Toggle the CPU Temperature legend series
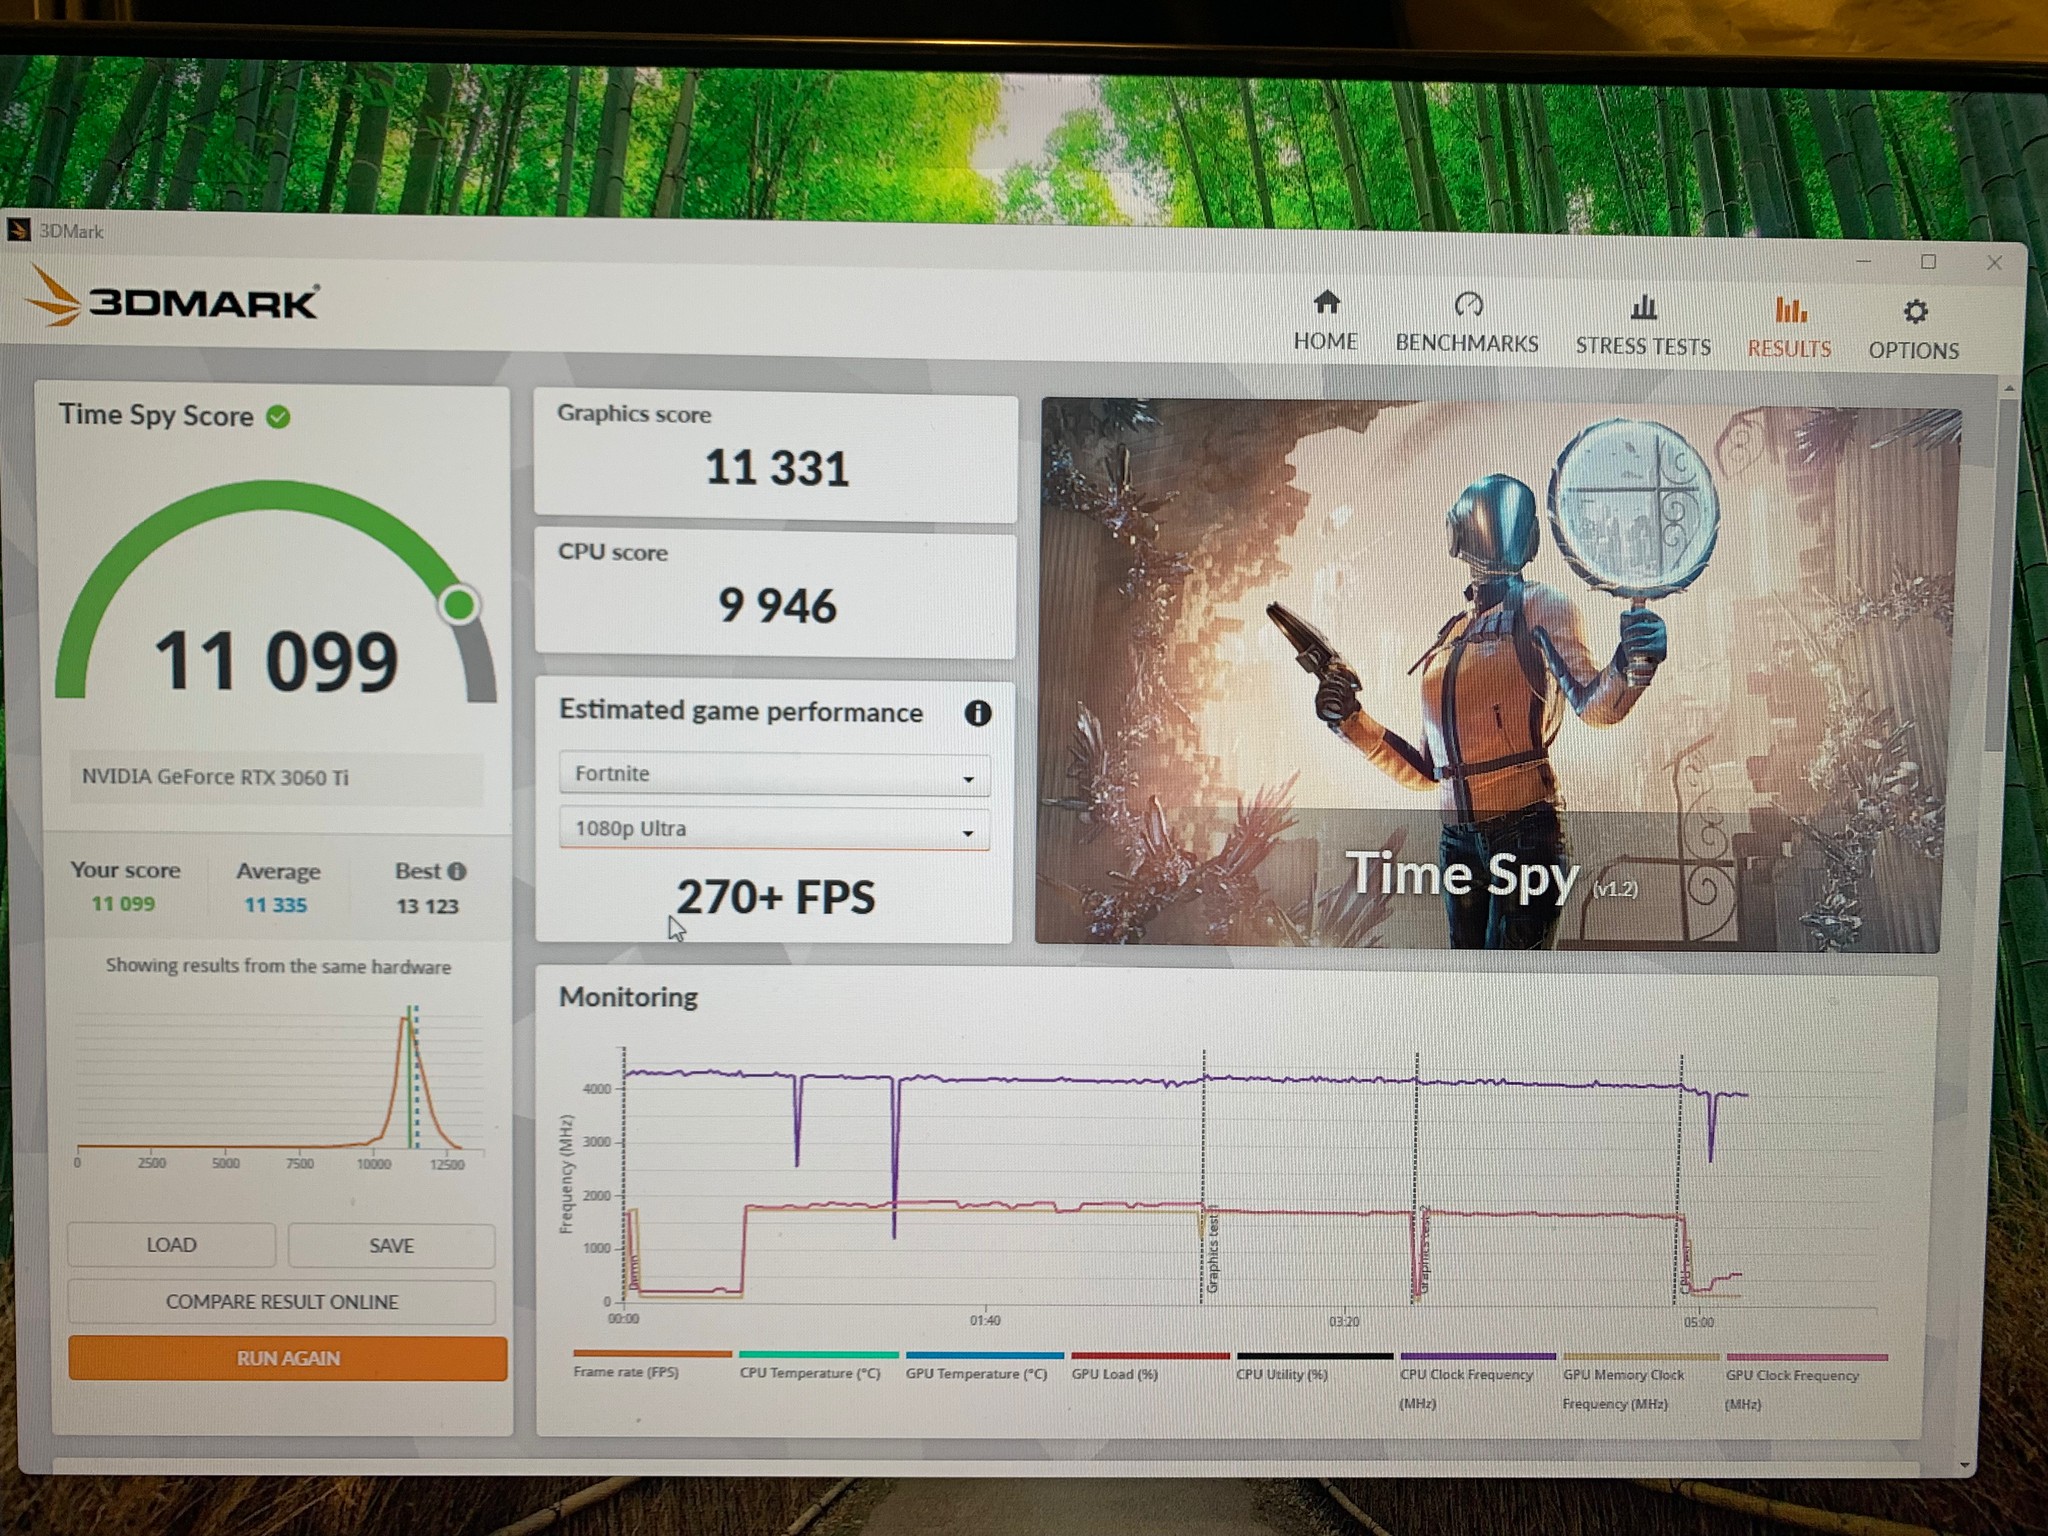Screen dimensions: 2048x1536 [817, 1366]
